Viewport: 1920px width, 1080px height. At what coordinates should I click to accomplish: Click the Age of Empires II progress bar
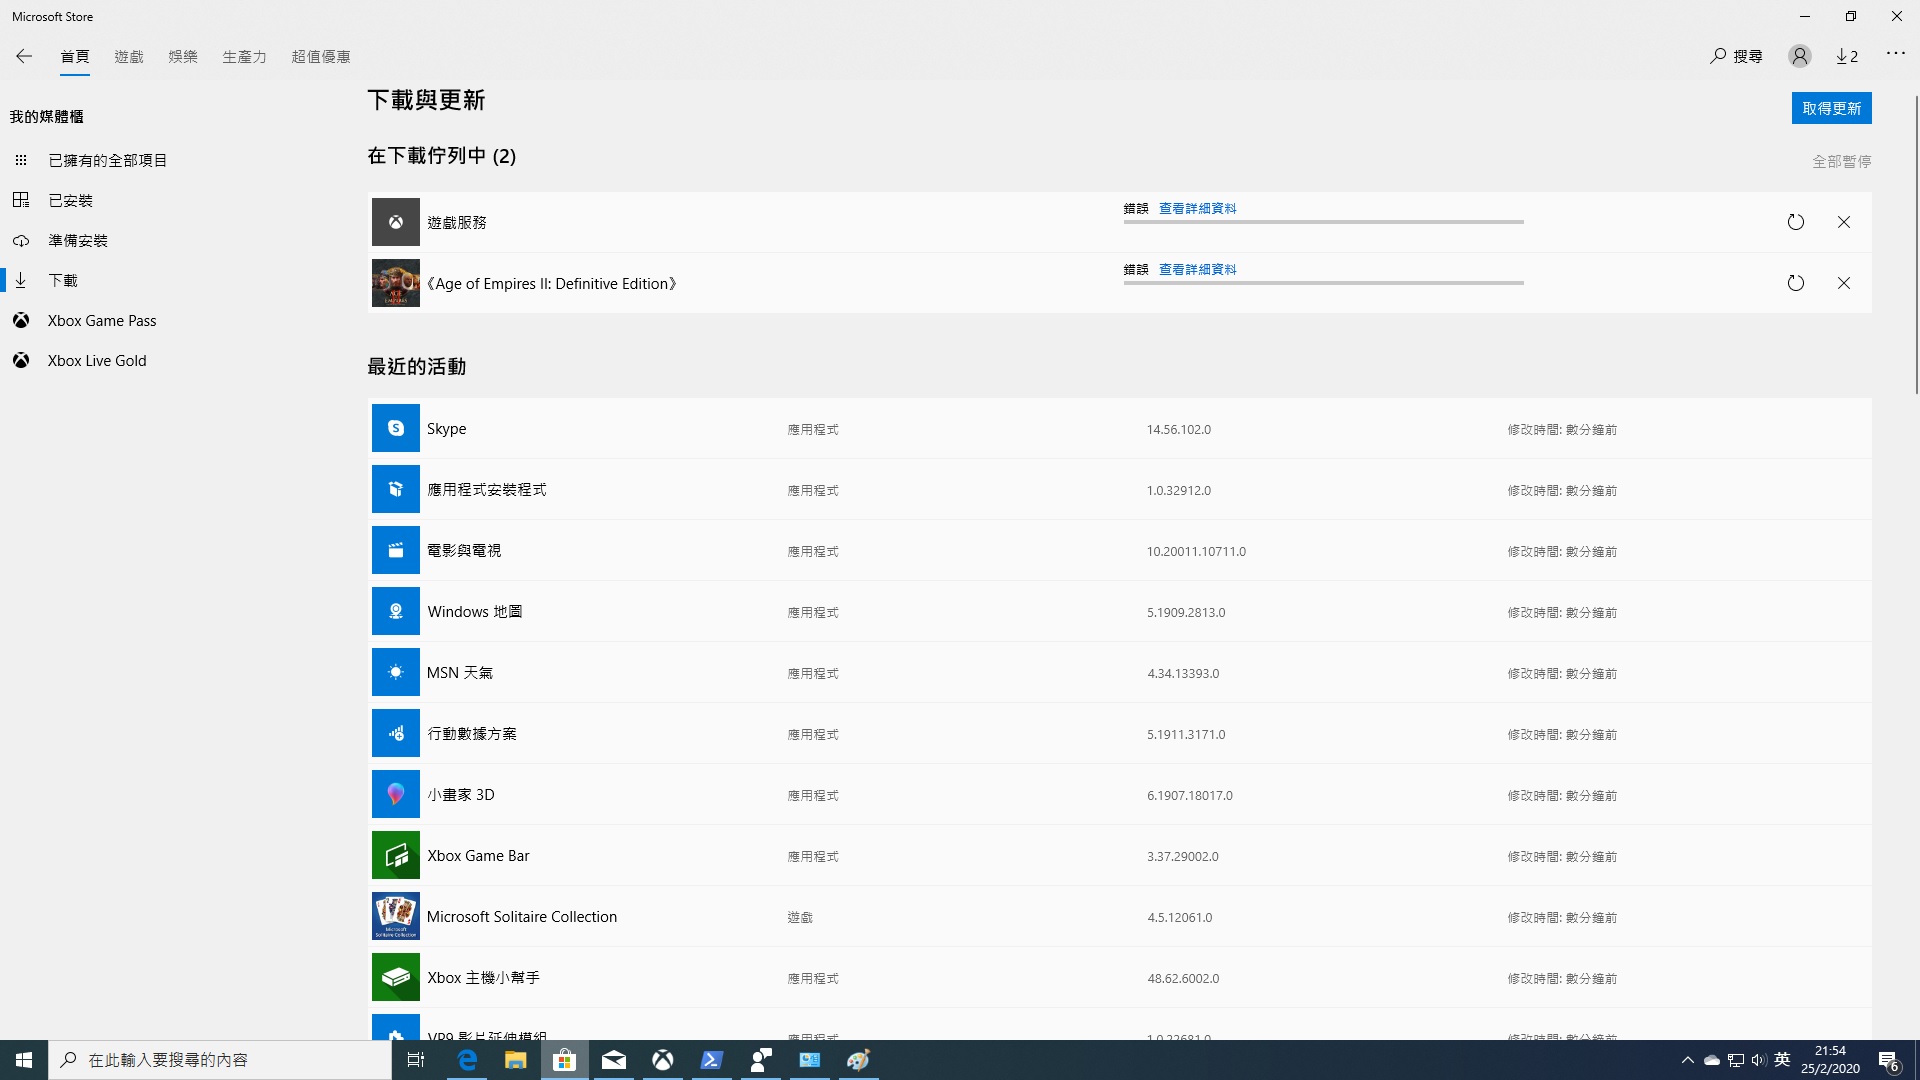pos(1323,283)
